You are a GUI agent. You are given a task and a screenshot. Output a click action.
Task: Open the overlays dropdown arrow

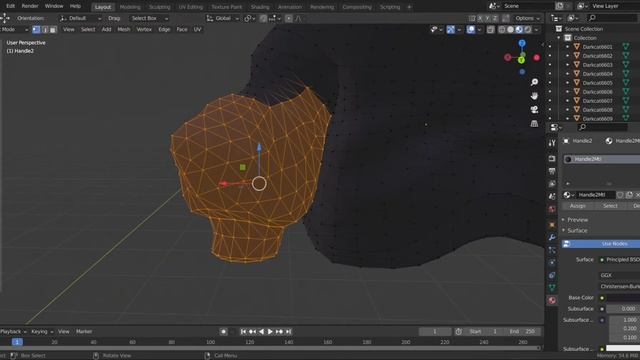[479, 29]
